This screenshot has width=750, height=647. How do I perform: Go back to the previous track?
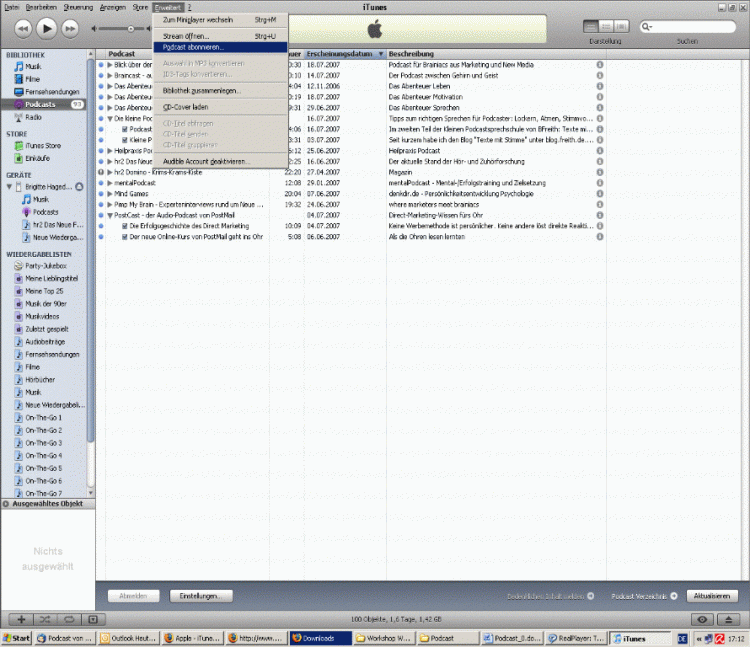click(22, 28)
